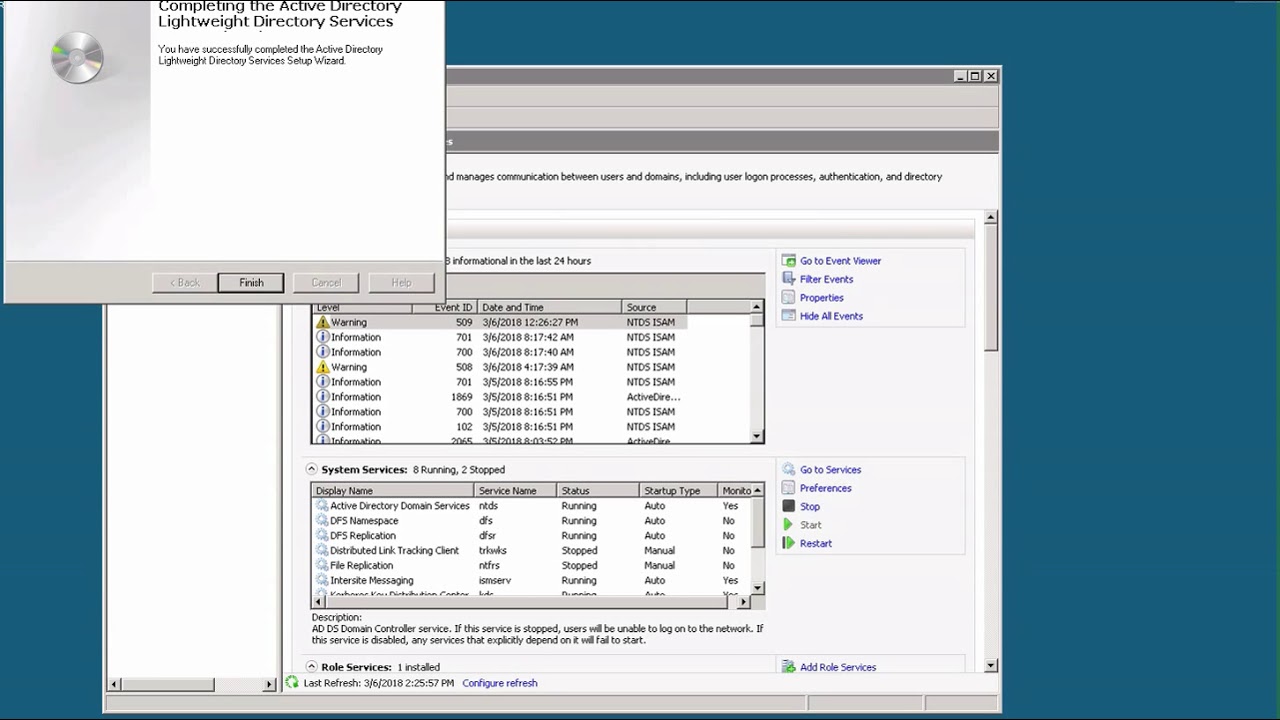Click the Filter Events icon
Screen dimensions: 1280x720
pos(789,279)
